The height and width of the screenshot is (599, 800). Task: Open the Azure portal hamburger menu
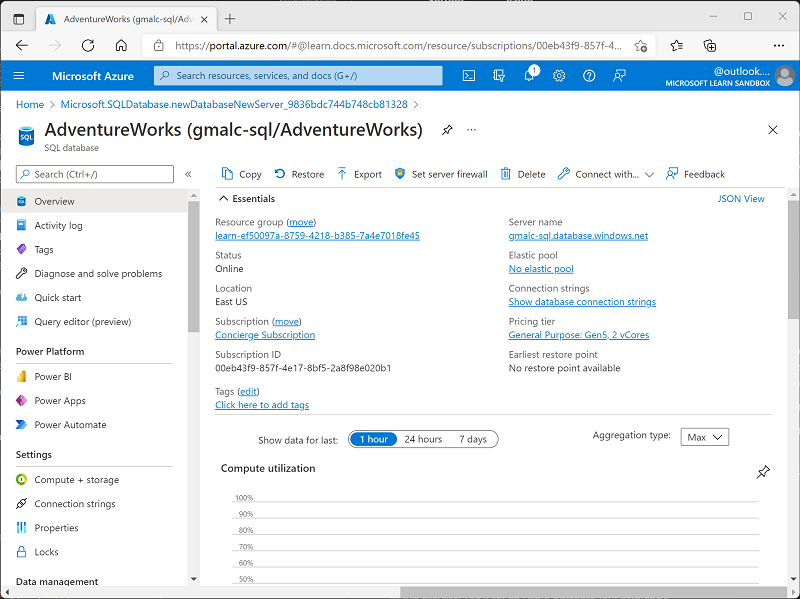coord(19,76)
